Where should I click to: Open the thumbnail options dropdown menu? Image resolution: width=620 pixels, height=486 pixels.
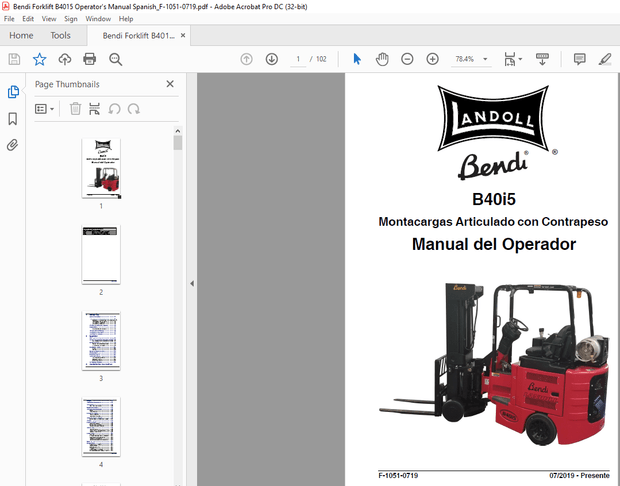pos(44,109)
